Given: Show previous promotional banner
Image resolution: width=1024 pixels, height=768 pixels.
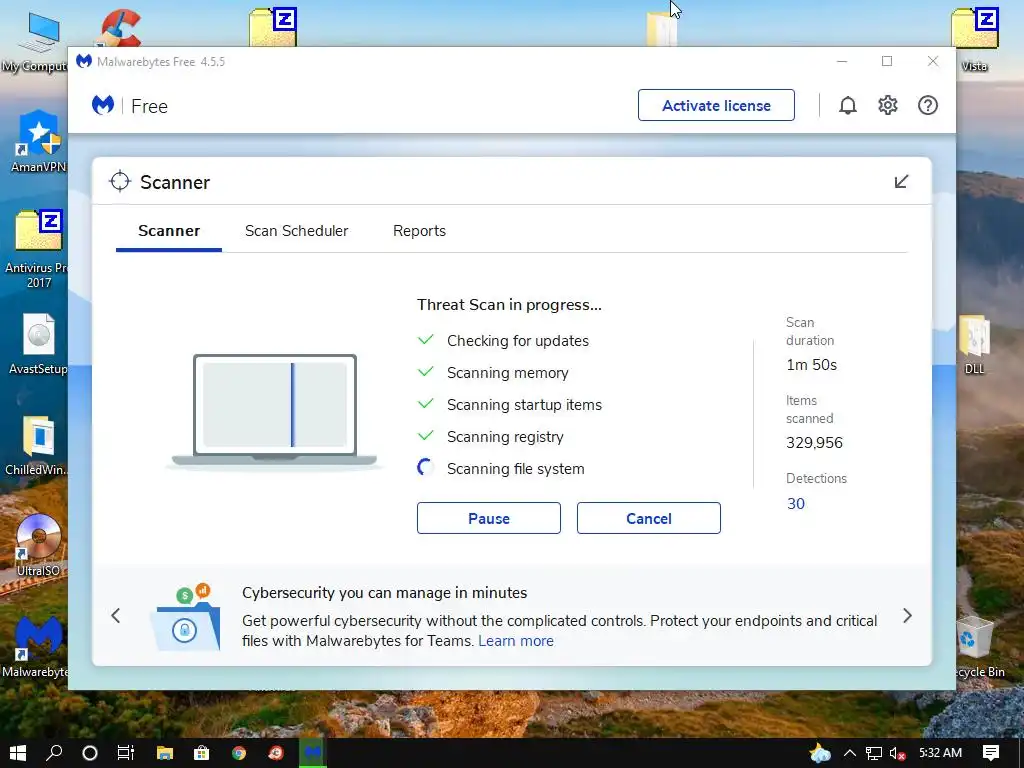Looking at the screenshot, I should pos(116,615).
